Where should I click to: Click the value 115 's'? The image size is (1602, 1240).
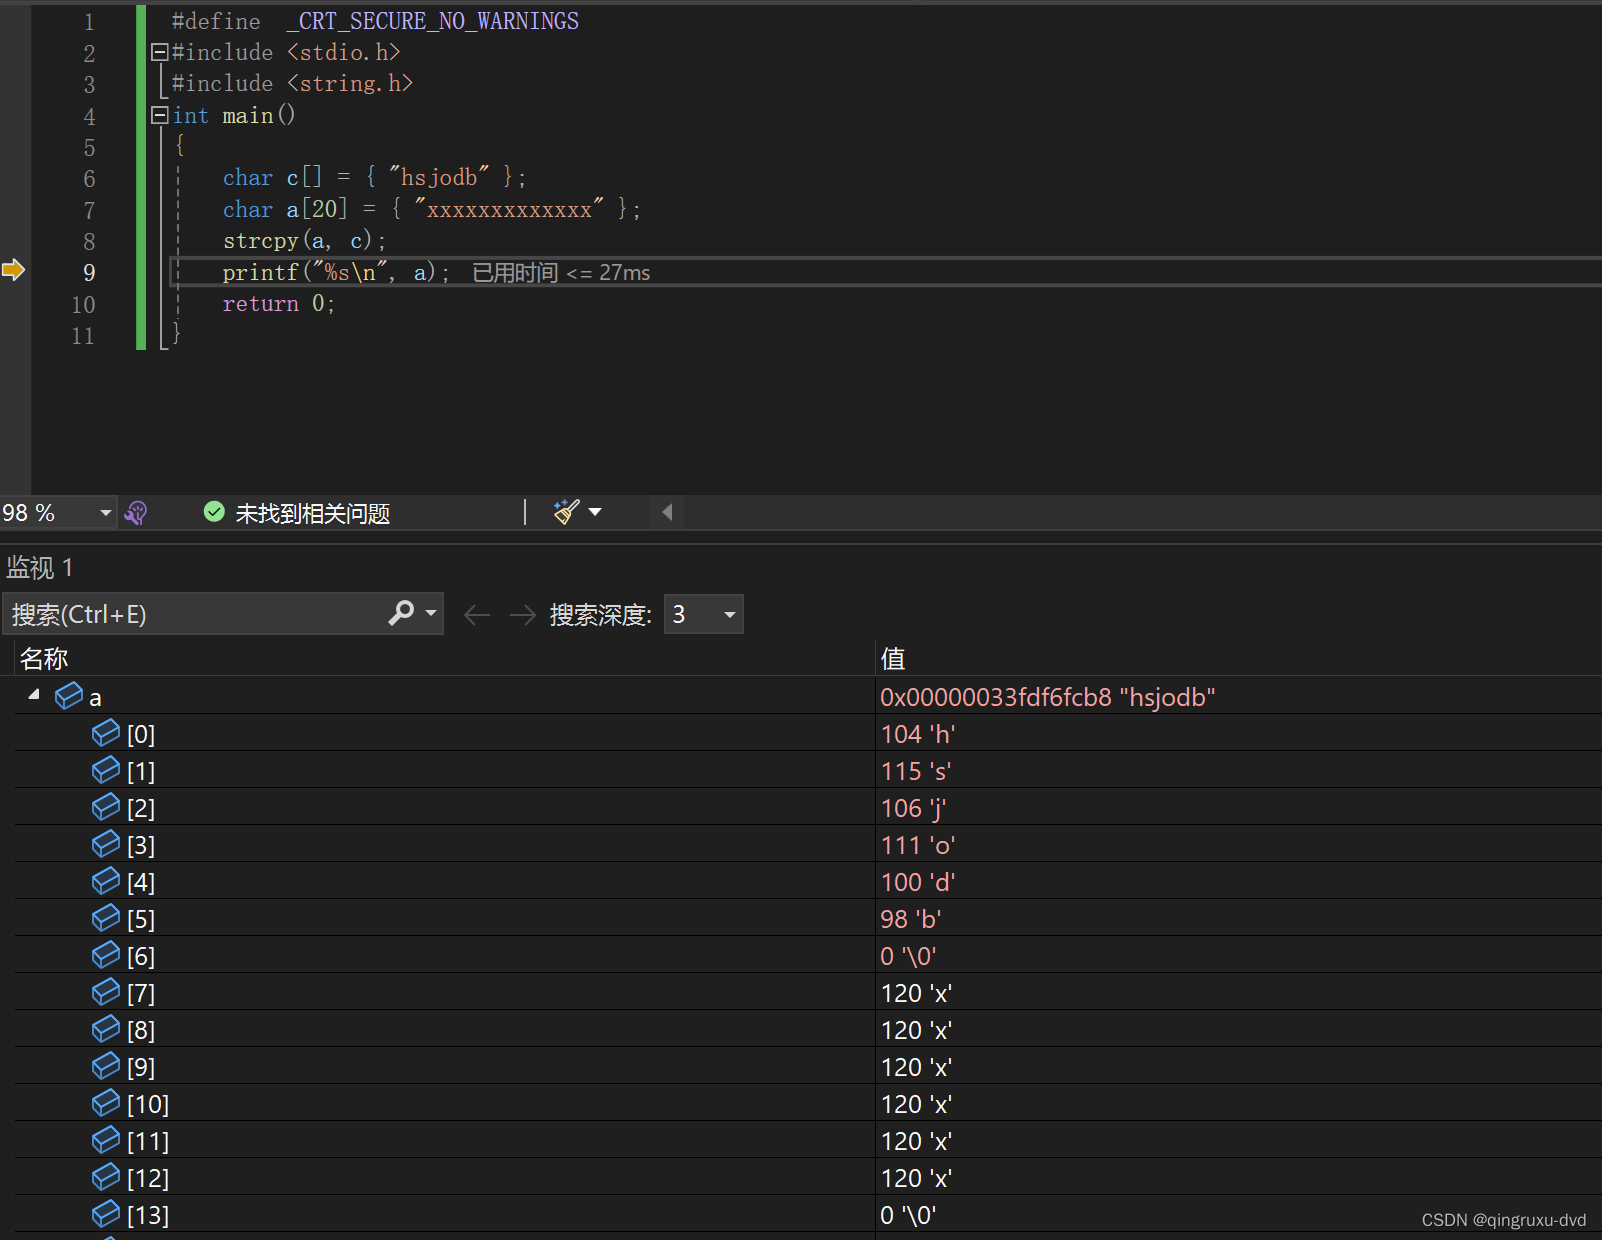(916, 771)
